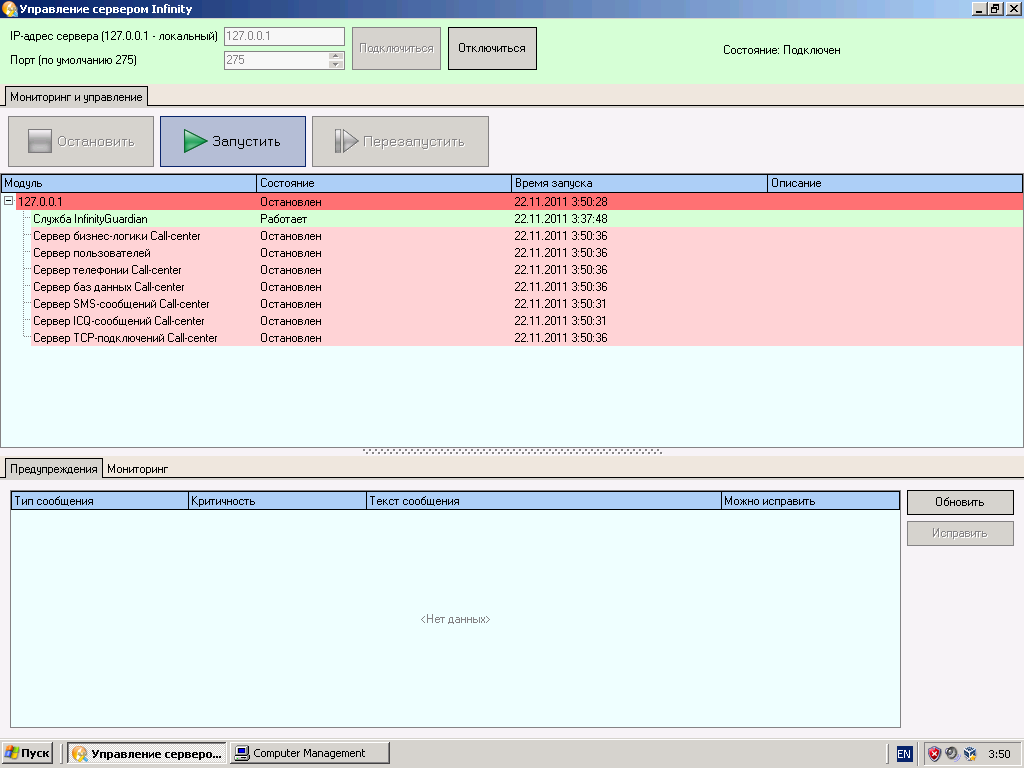Click the taskbar clock showing 3:50
Viewport: 1024px width, 768px height.
point(999,754)
